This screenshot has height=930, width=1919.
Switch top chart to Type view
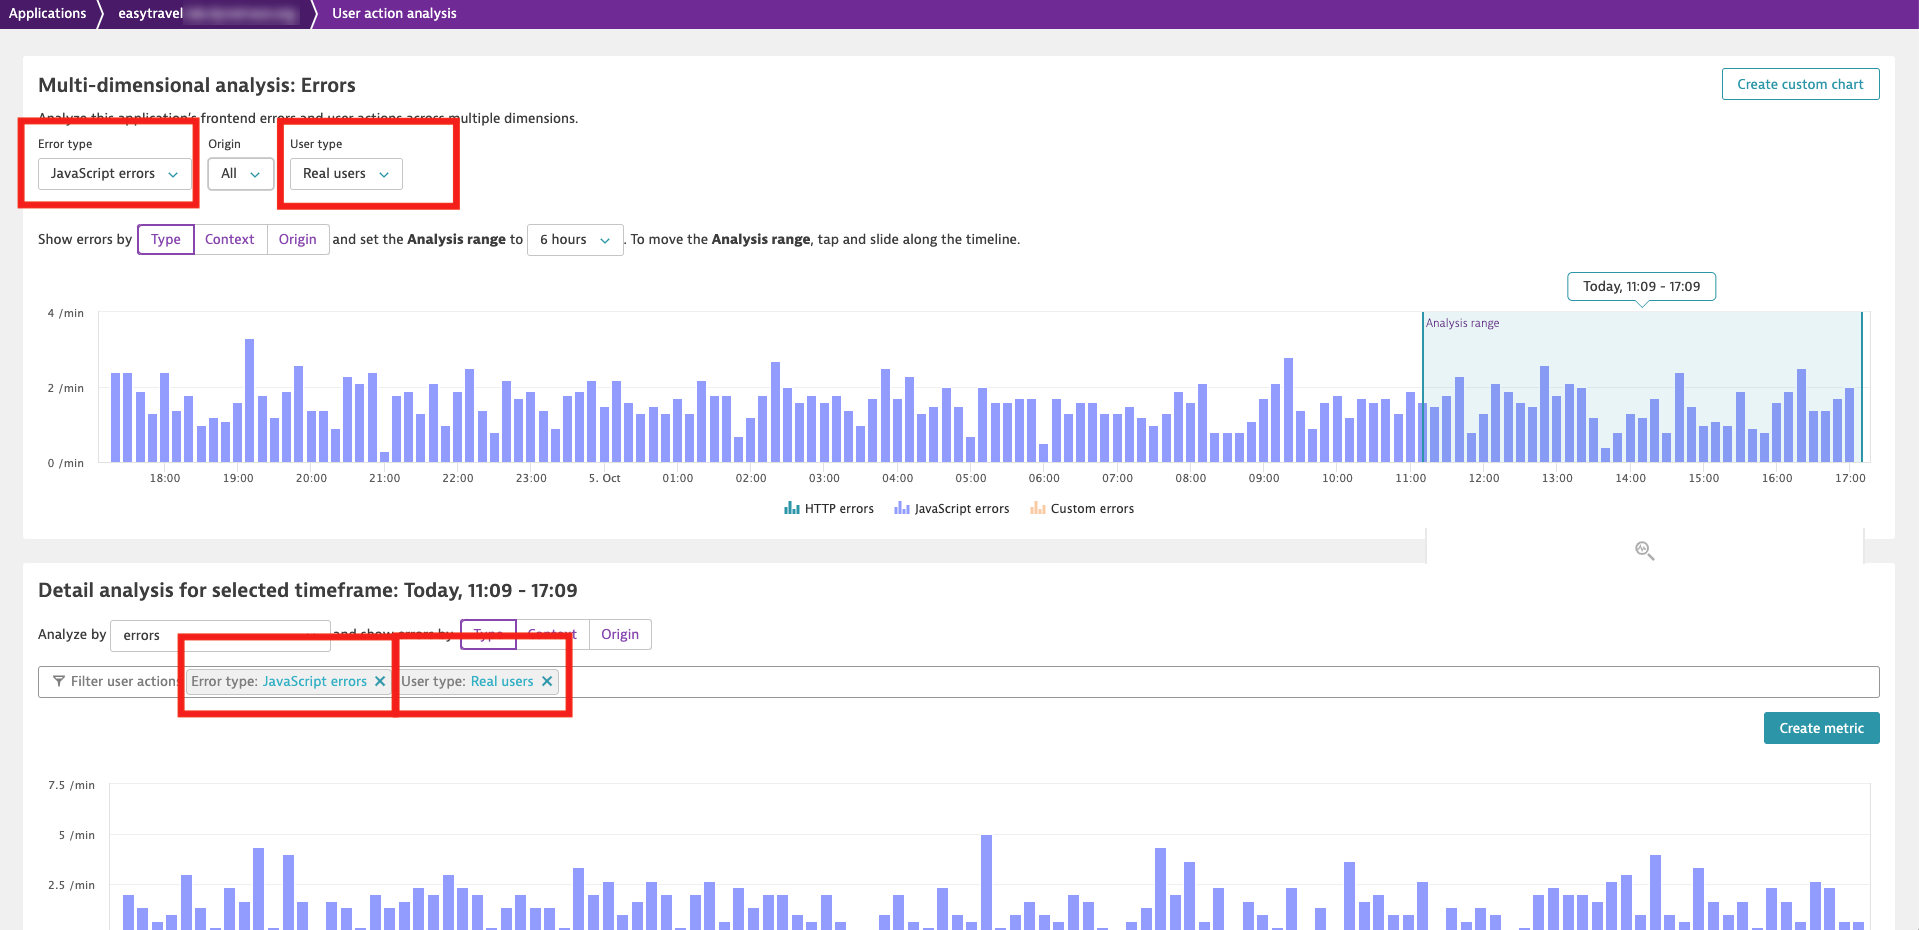pyautogui.click(x=166, y=239)
